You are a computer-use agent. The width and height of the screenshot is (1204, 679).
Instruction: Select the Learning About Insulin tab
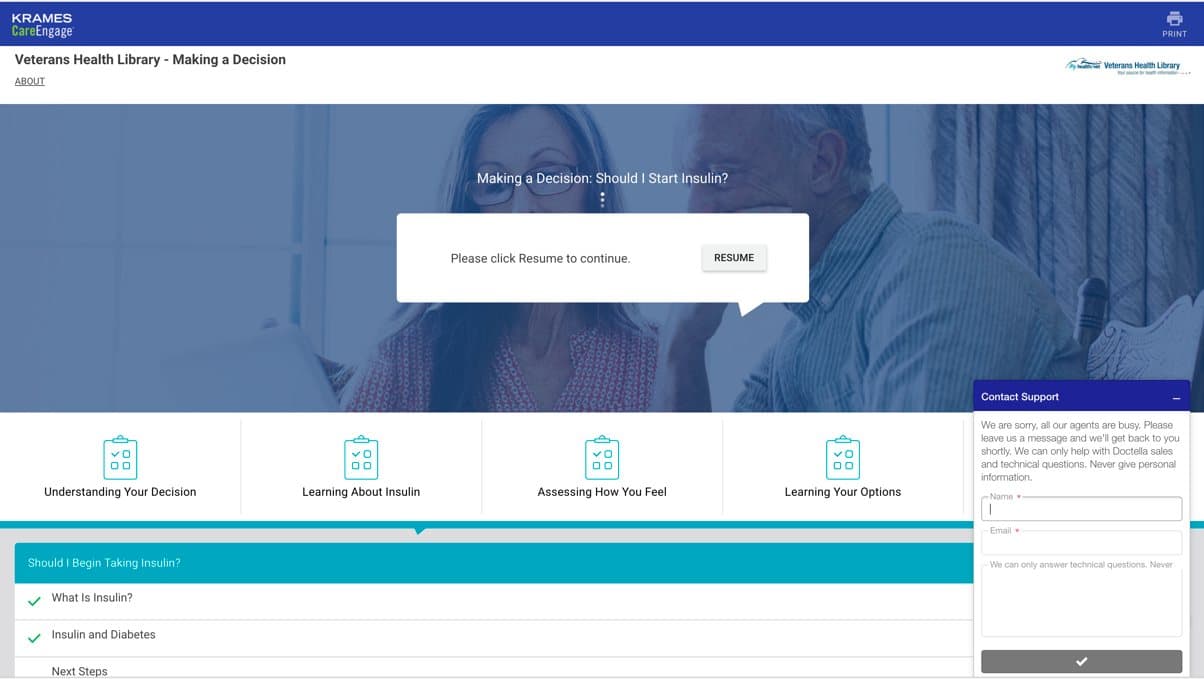(361, 466)
